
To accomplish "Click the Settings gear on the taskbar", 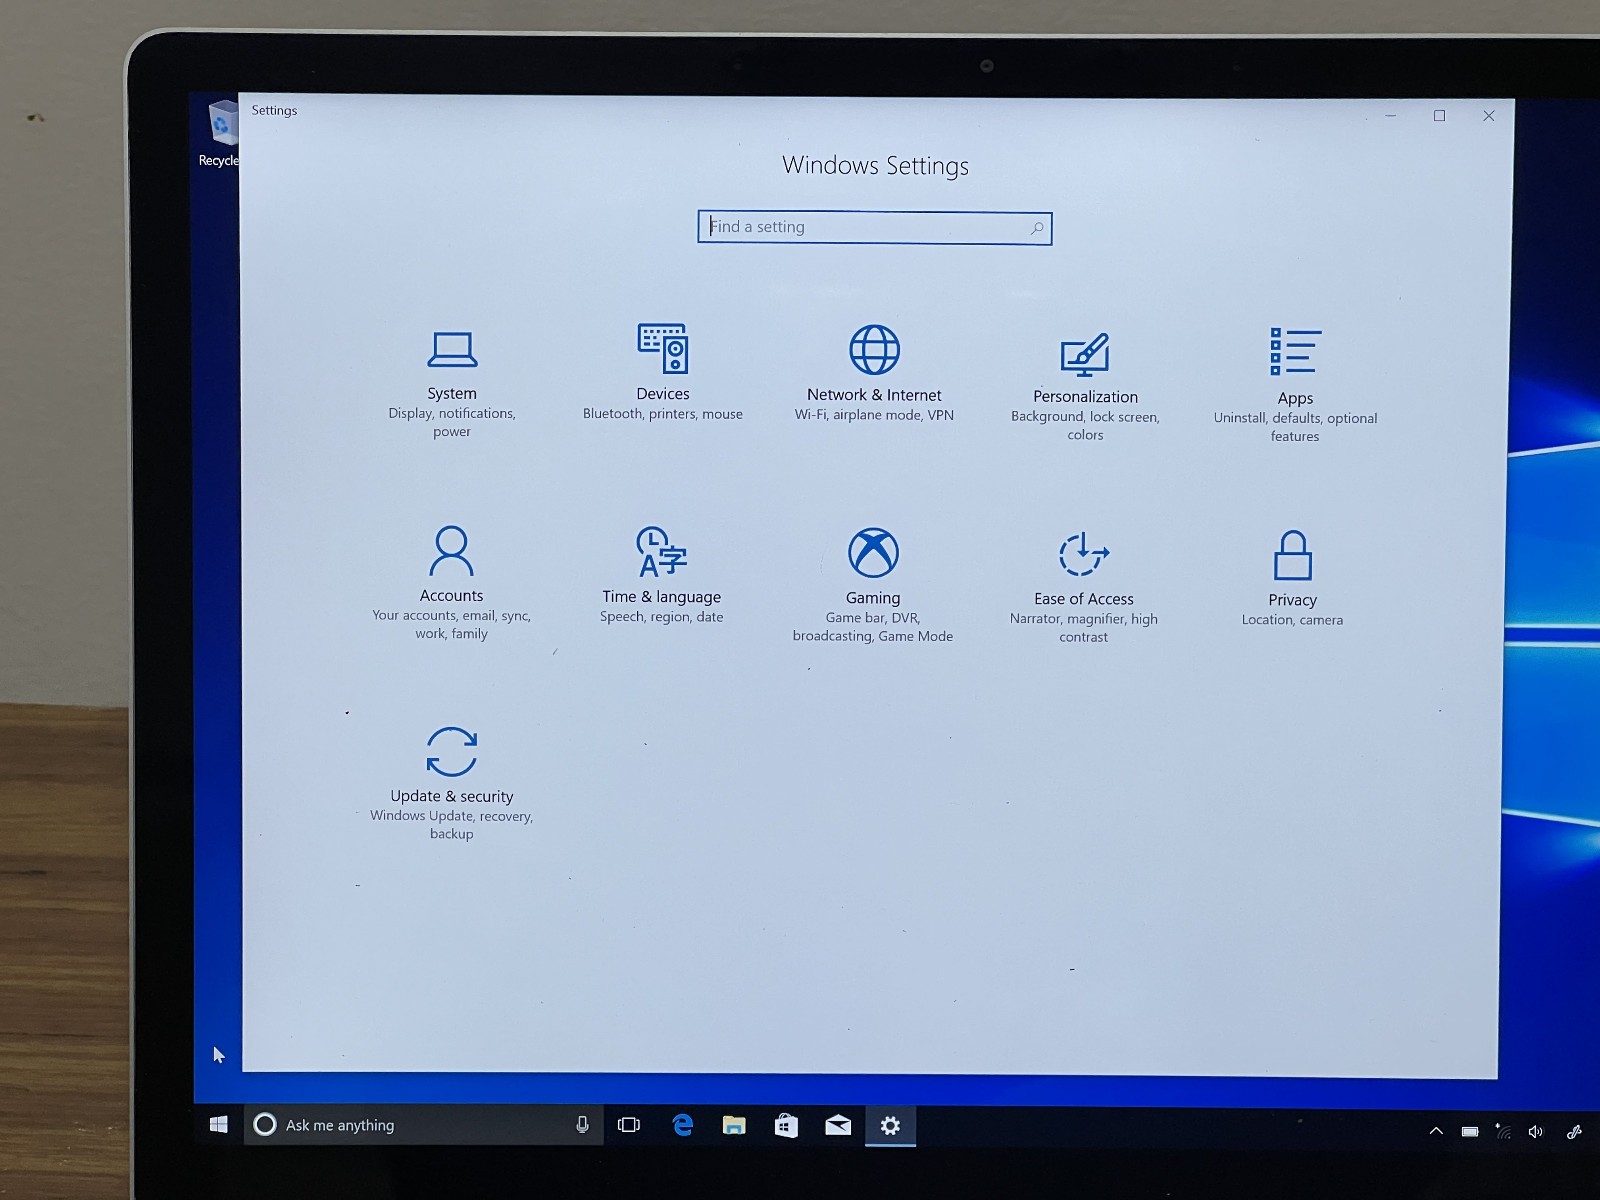I will tap(890, 1126).
